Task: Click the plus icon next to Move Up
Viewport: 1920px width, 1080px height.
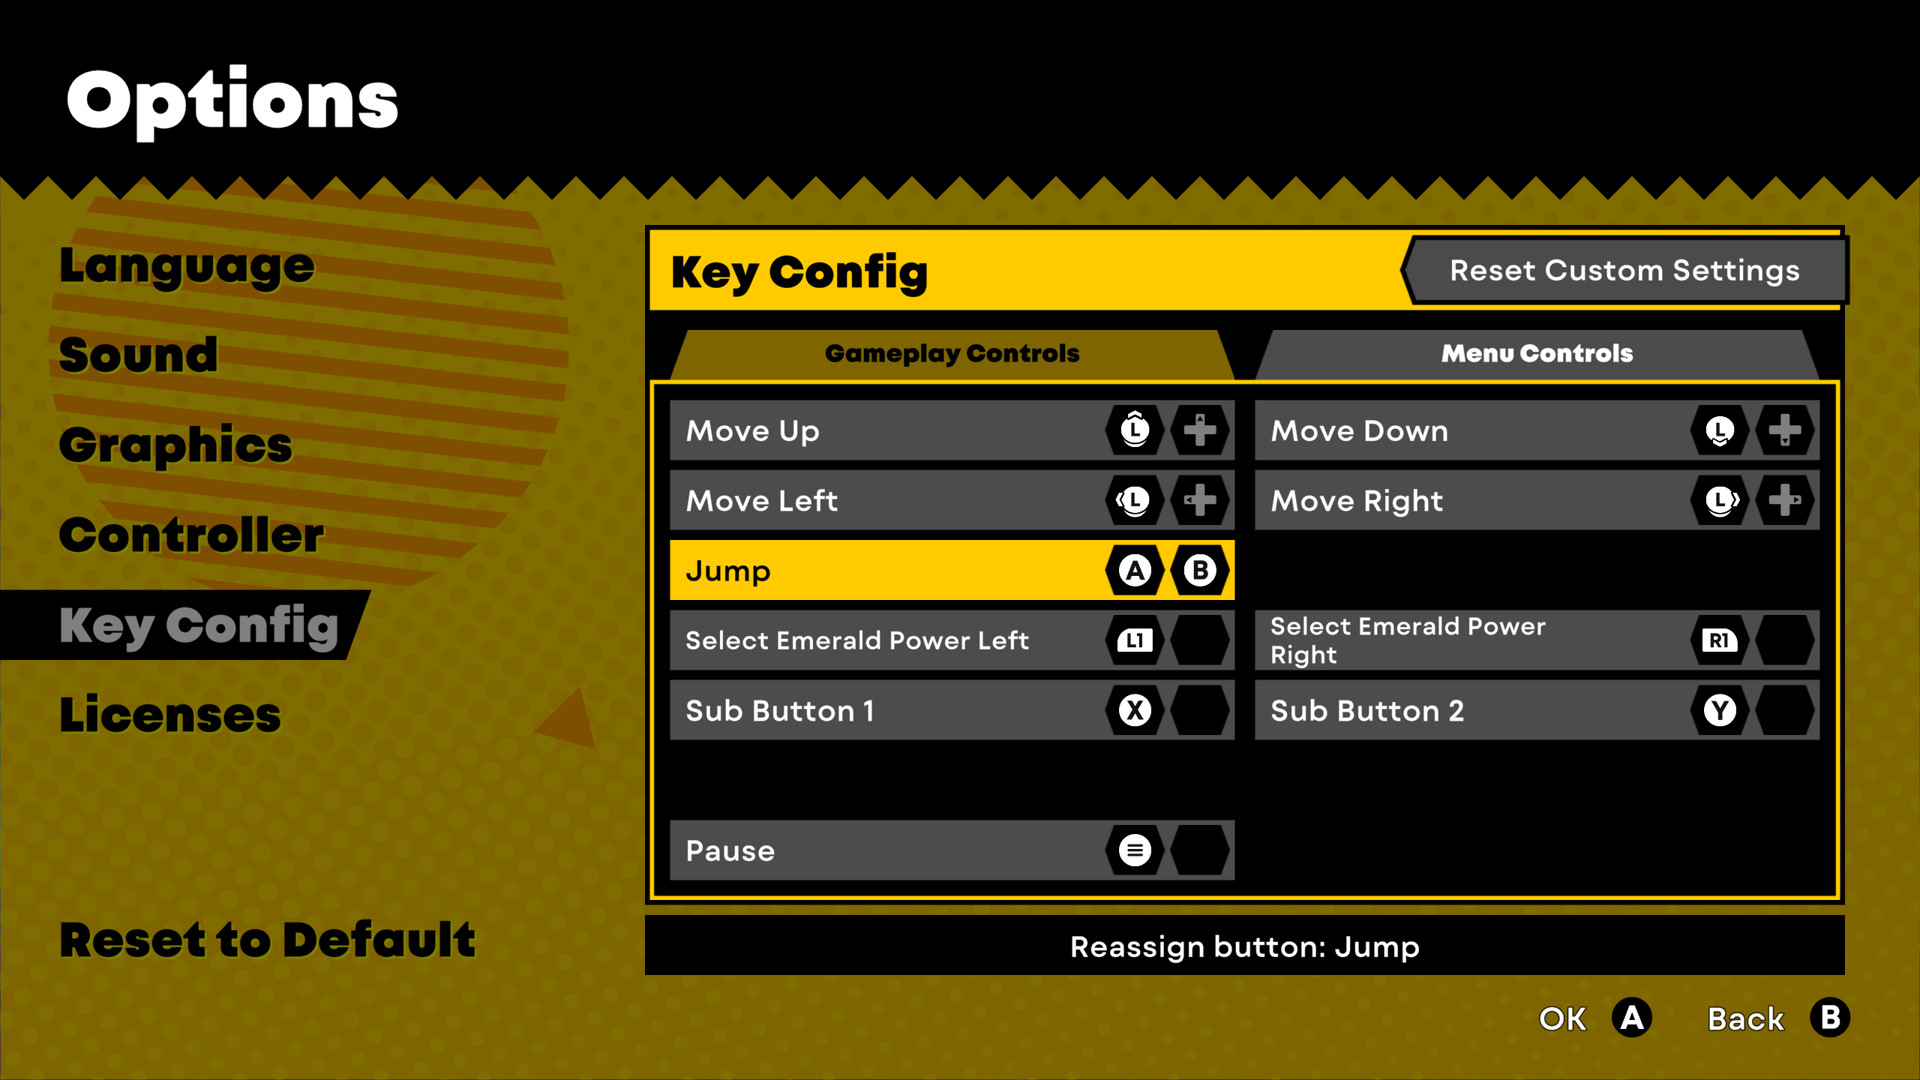Action: [1196, 430]
